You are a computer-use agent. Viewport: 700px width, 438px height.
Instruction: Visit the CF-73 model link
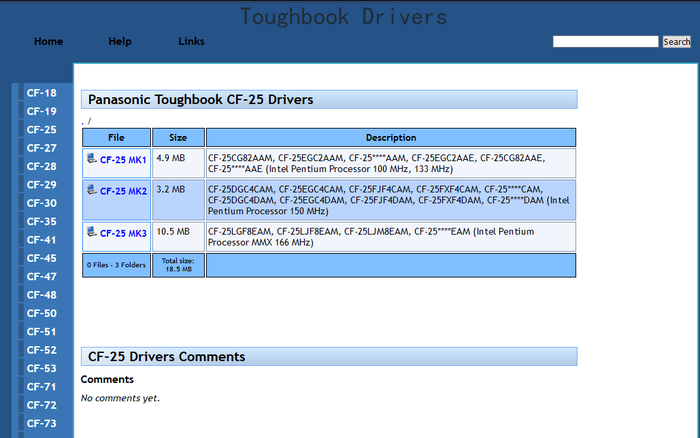(x=42, y=423)
